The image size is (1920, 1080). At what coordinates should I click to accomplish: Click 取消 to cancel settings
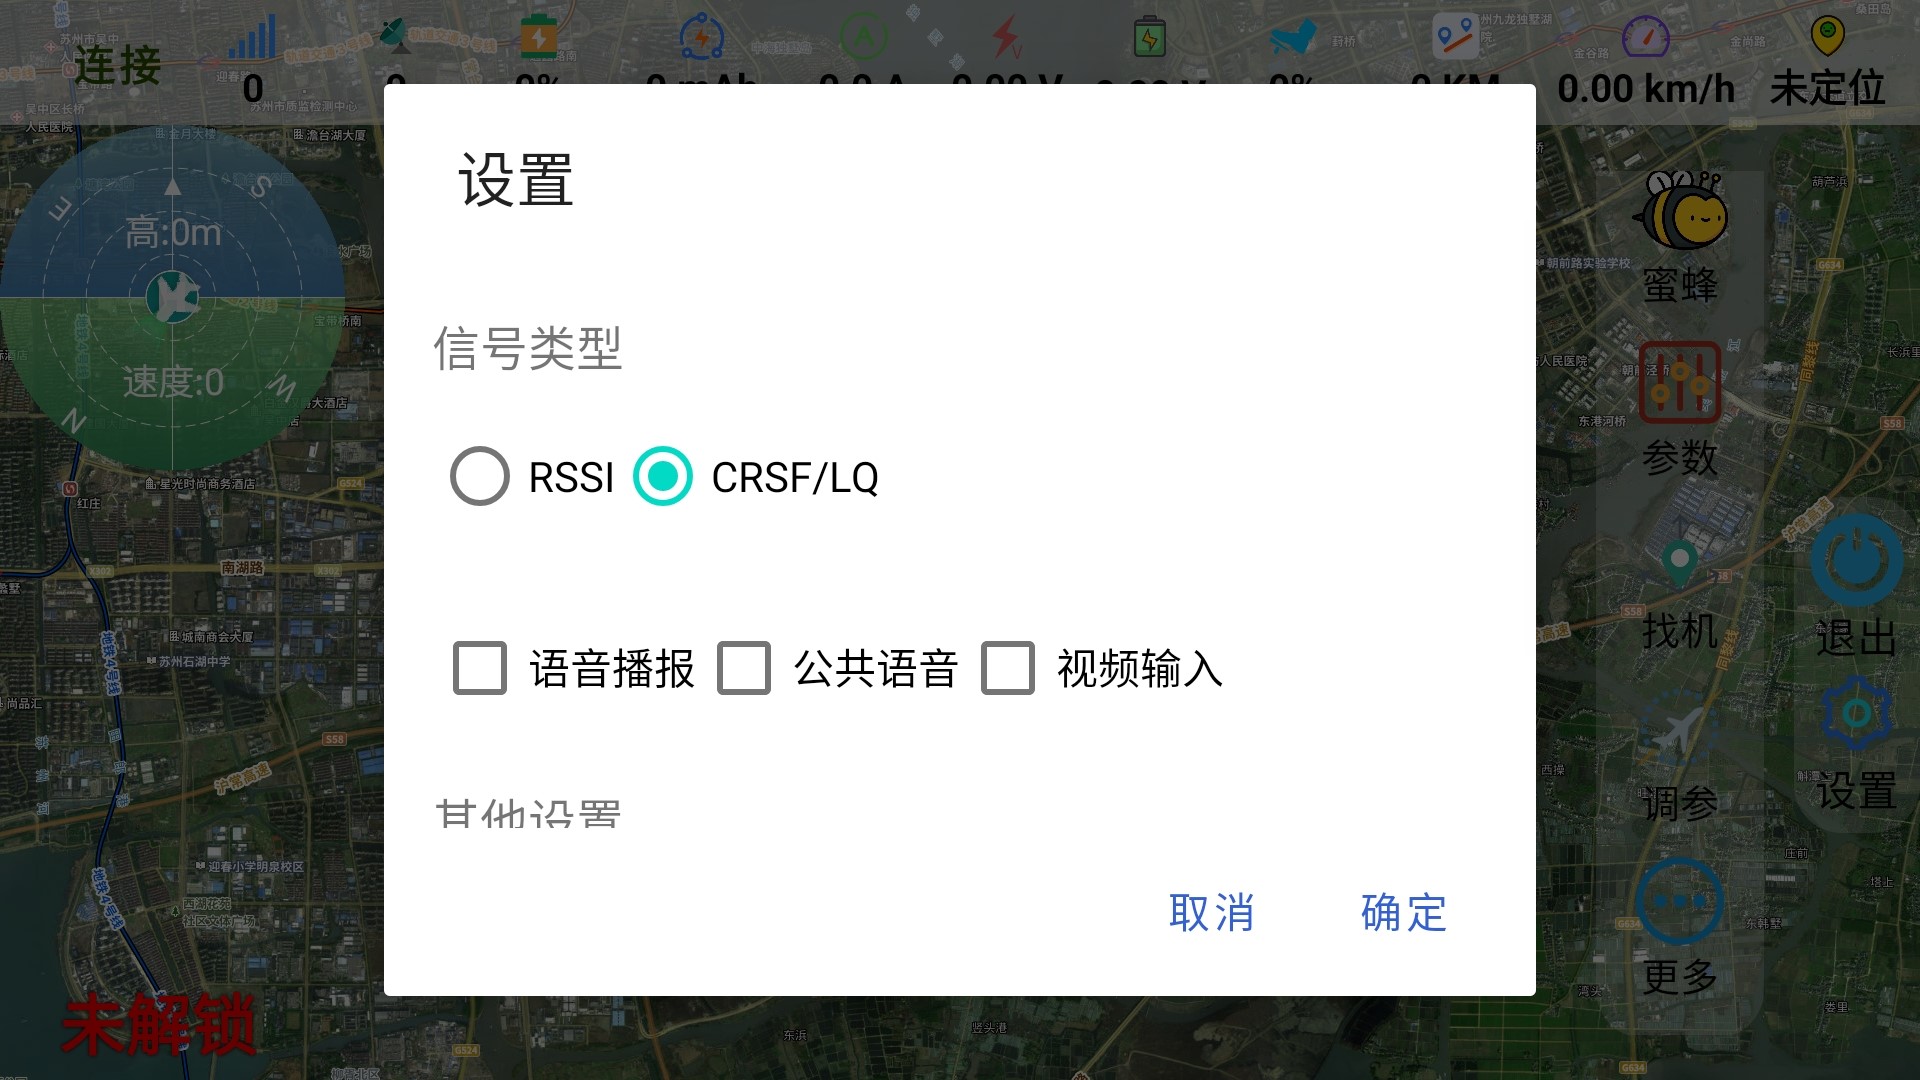tap(1211, 913)
